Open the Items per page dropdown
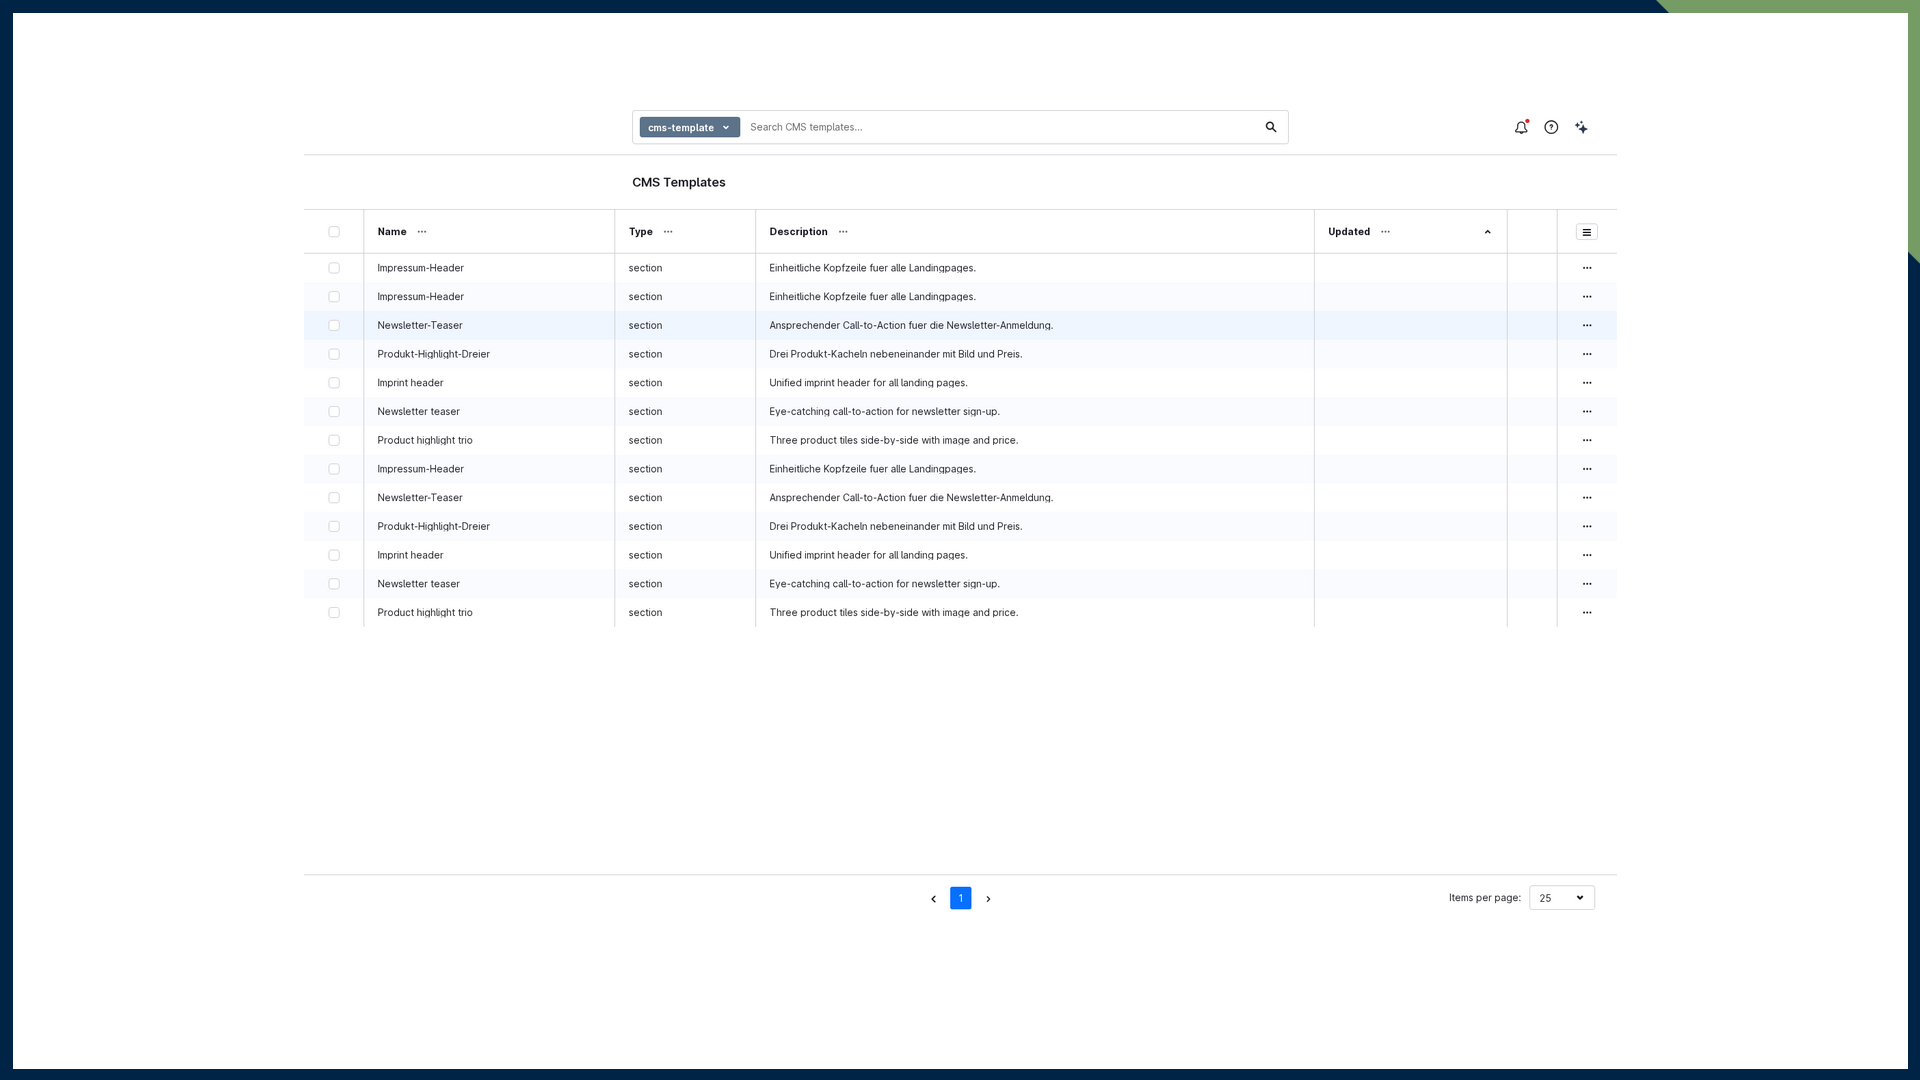 click(1561, 898)
